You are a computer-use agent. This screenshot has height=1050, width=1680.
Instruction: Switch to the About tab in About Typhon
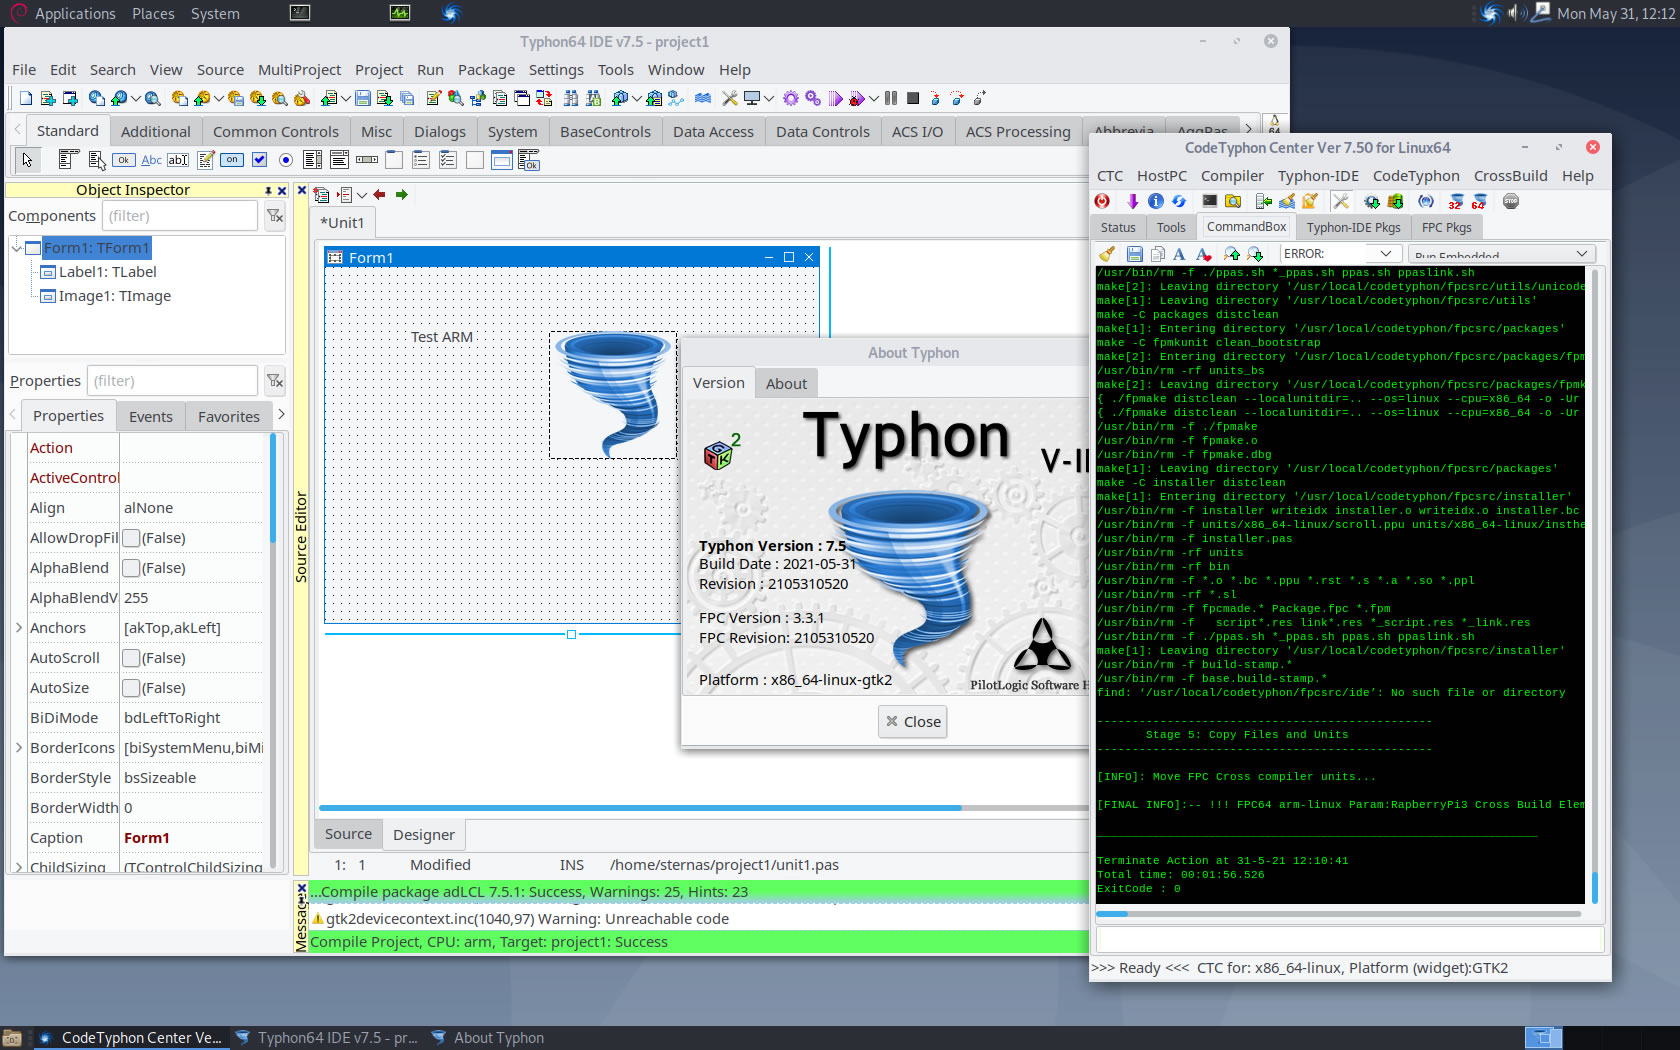pyautogui.click(x=786, y=384)
